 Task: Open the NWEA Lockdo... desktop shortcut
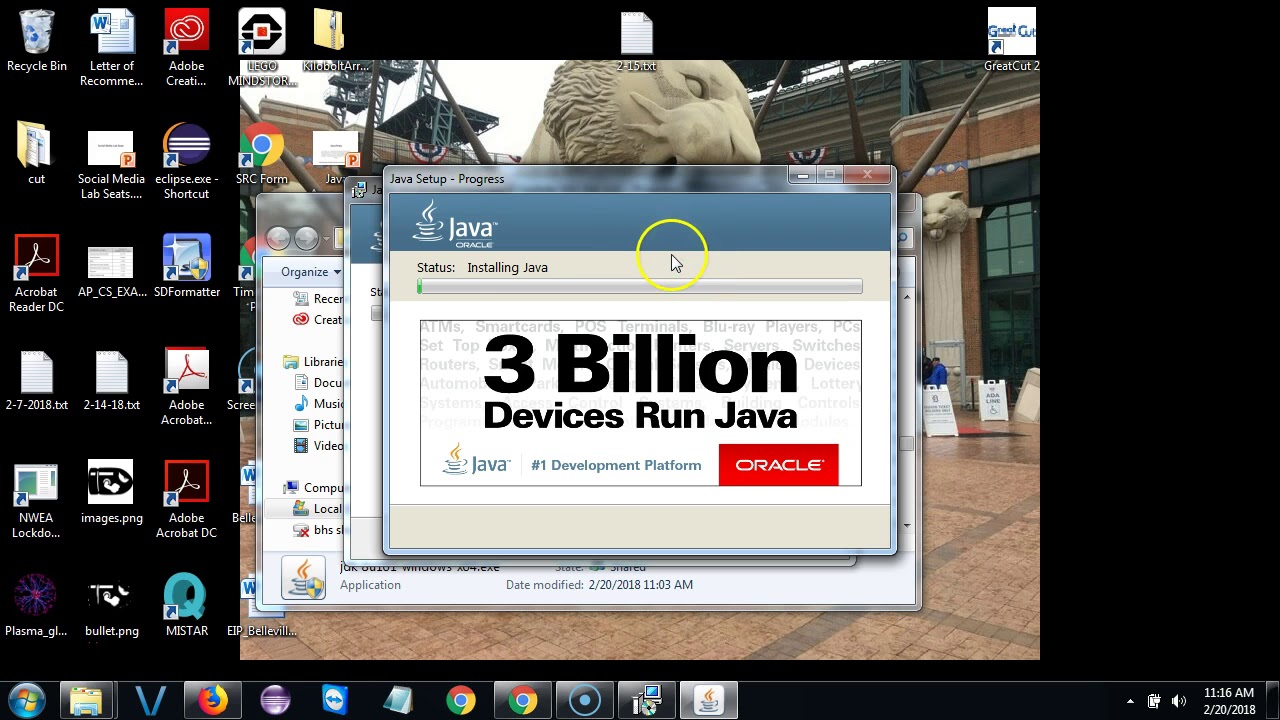36,500
